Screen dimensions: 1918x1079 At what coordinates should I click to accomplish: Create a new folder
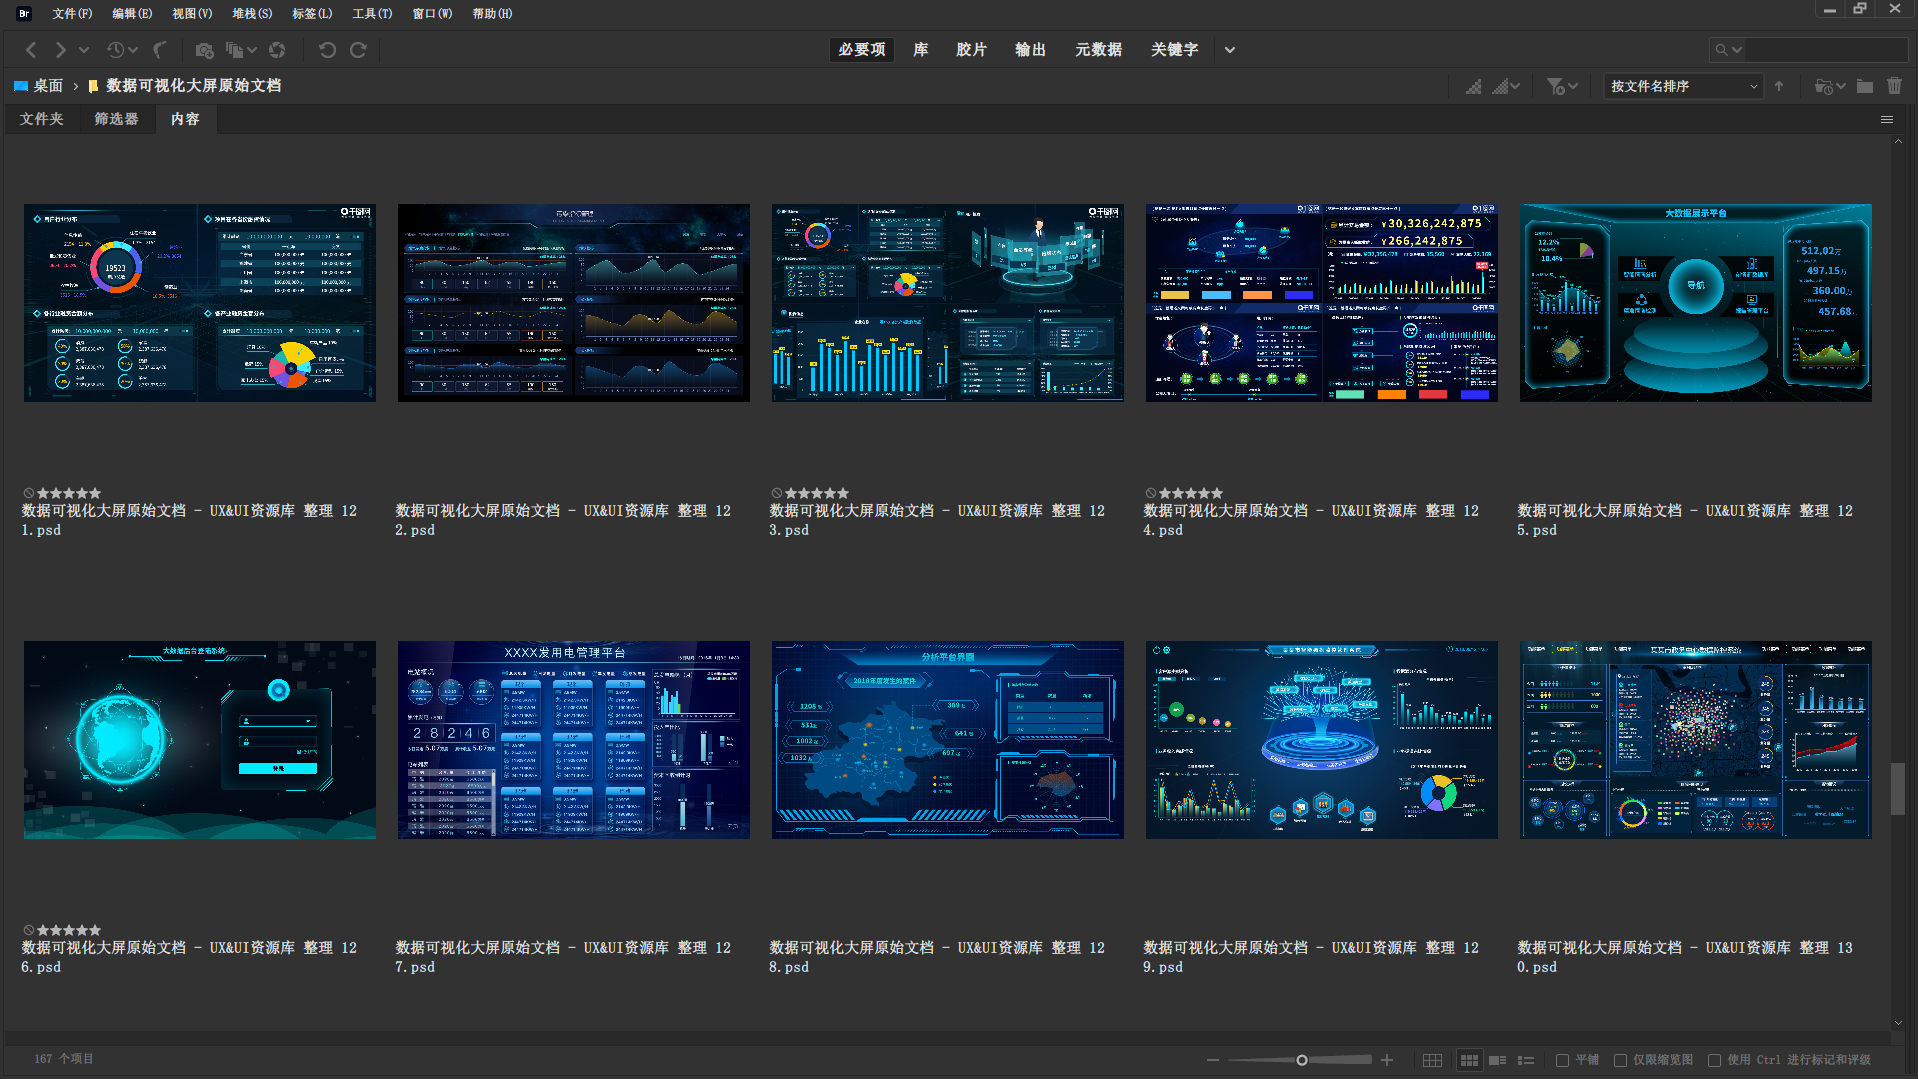[1865, 87]
